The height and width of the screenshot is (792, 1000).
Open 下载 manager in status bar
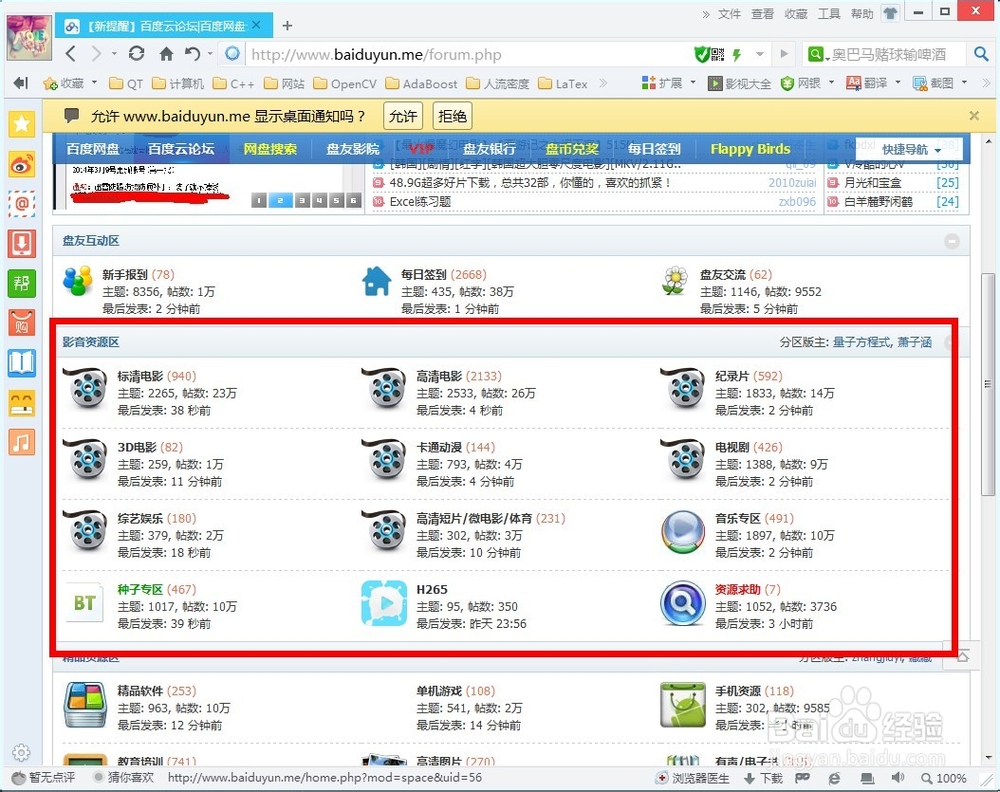tap(763, 778)
